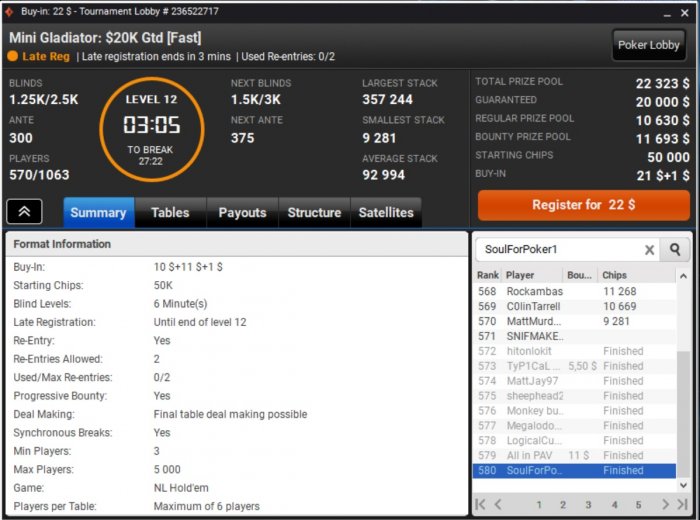Click Final table deal making possible text

point(230,414)
